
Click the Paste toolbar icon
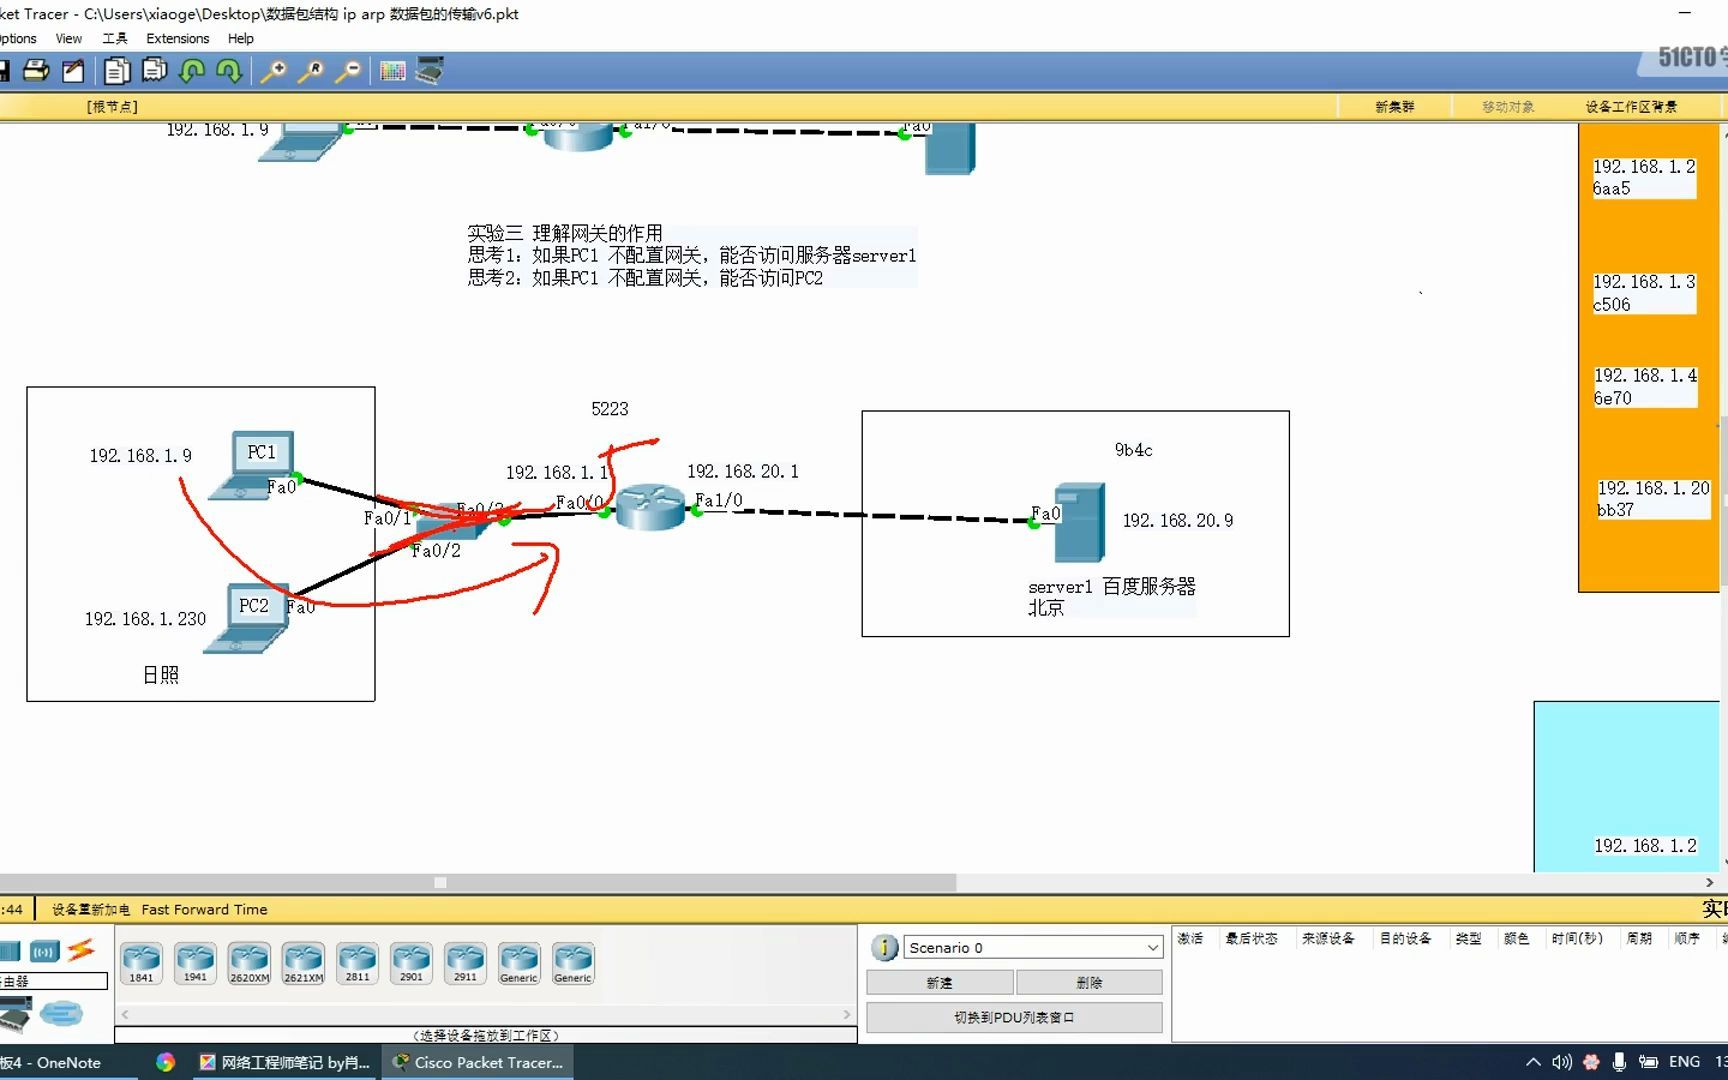point(154,71)
